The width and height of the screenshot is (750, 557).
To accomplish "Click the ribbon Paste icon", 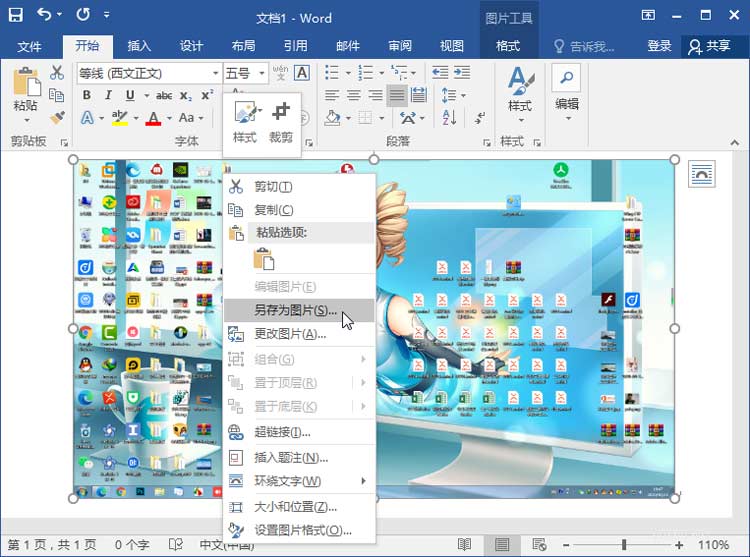I will 26,81.
